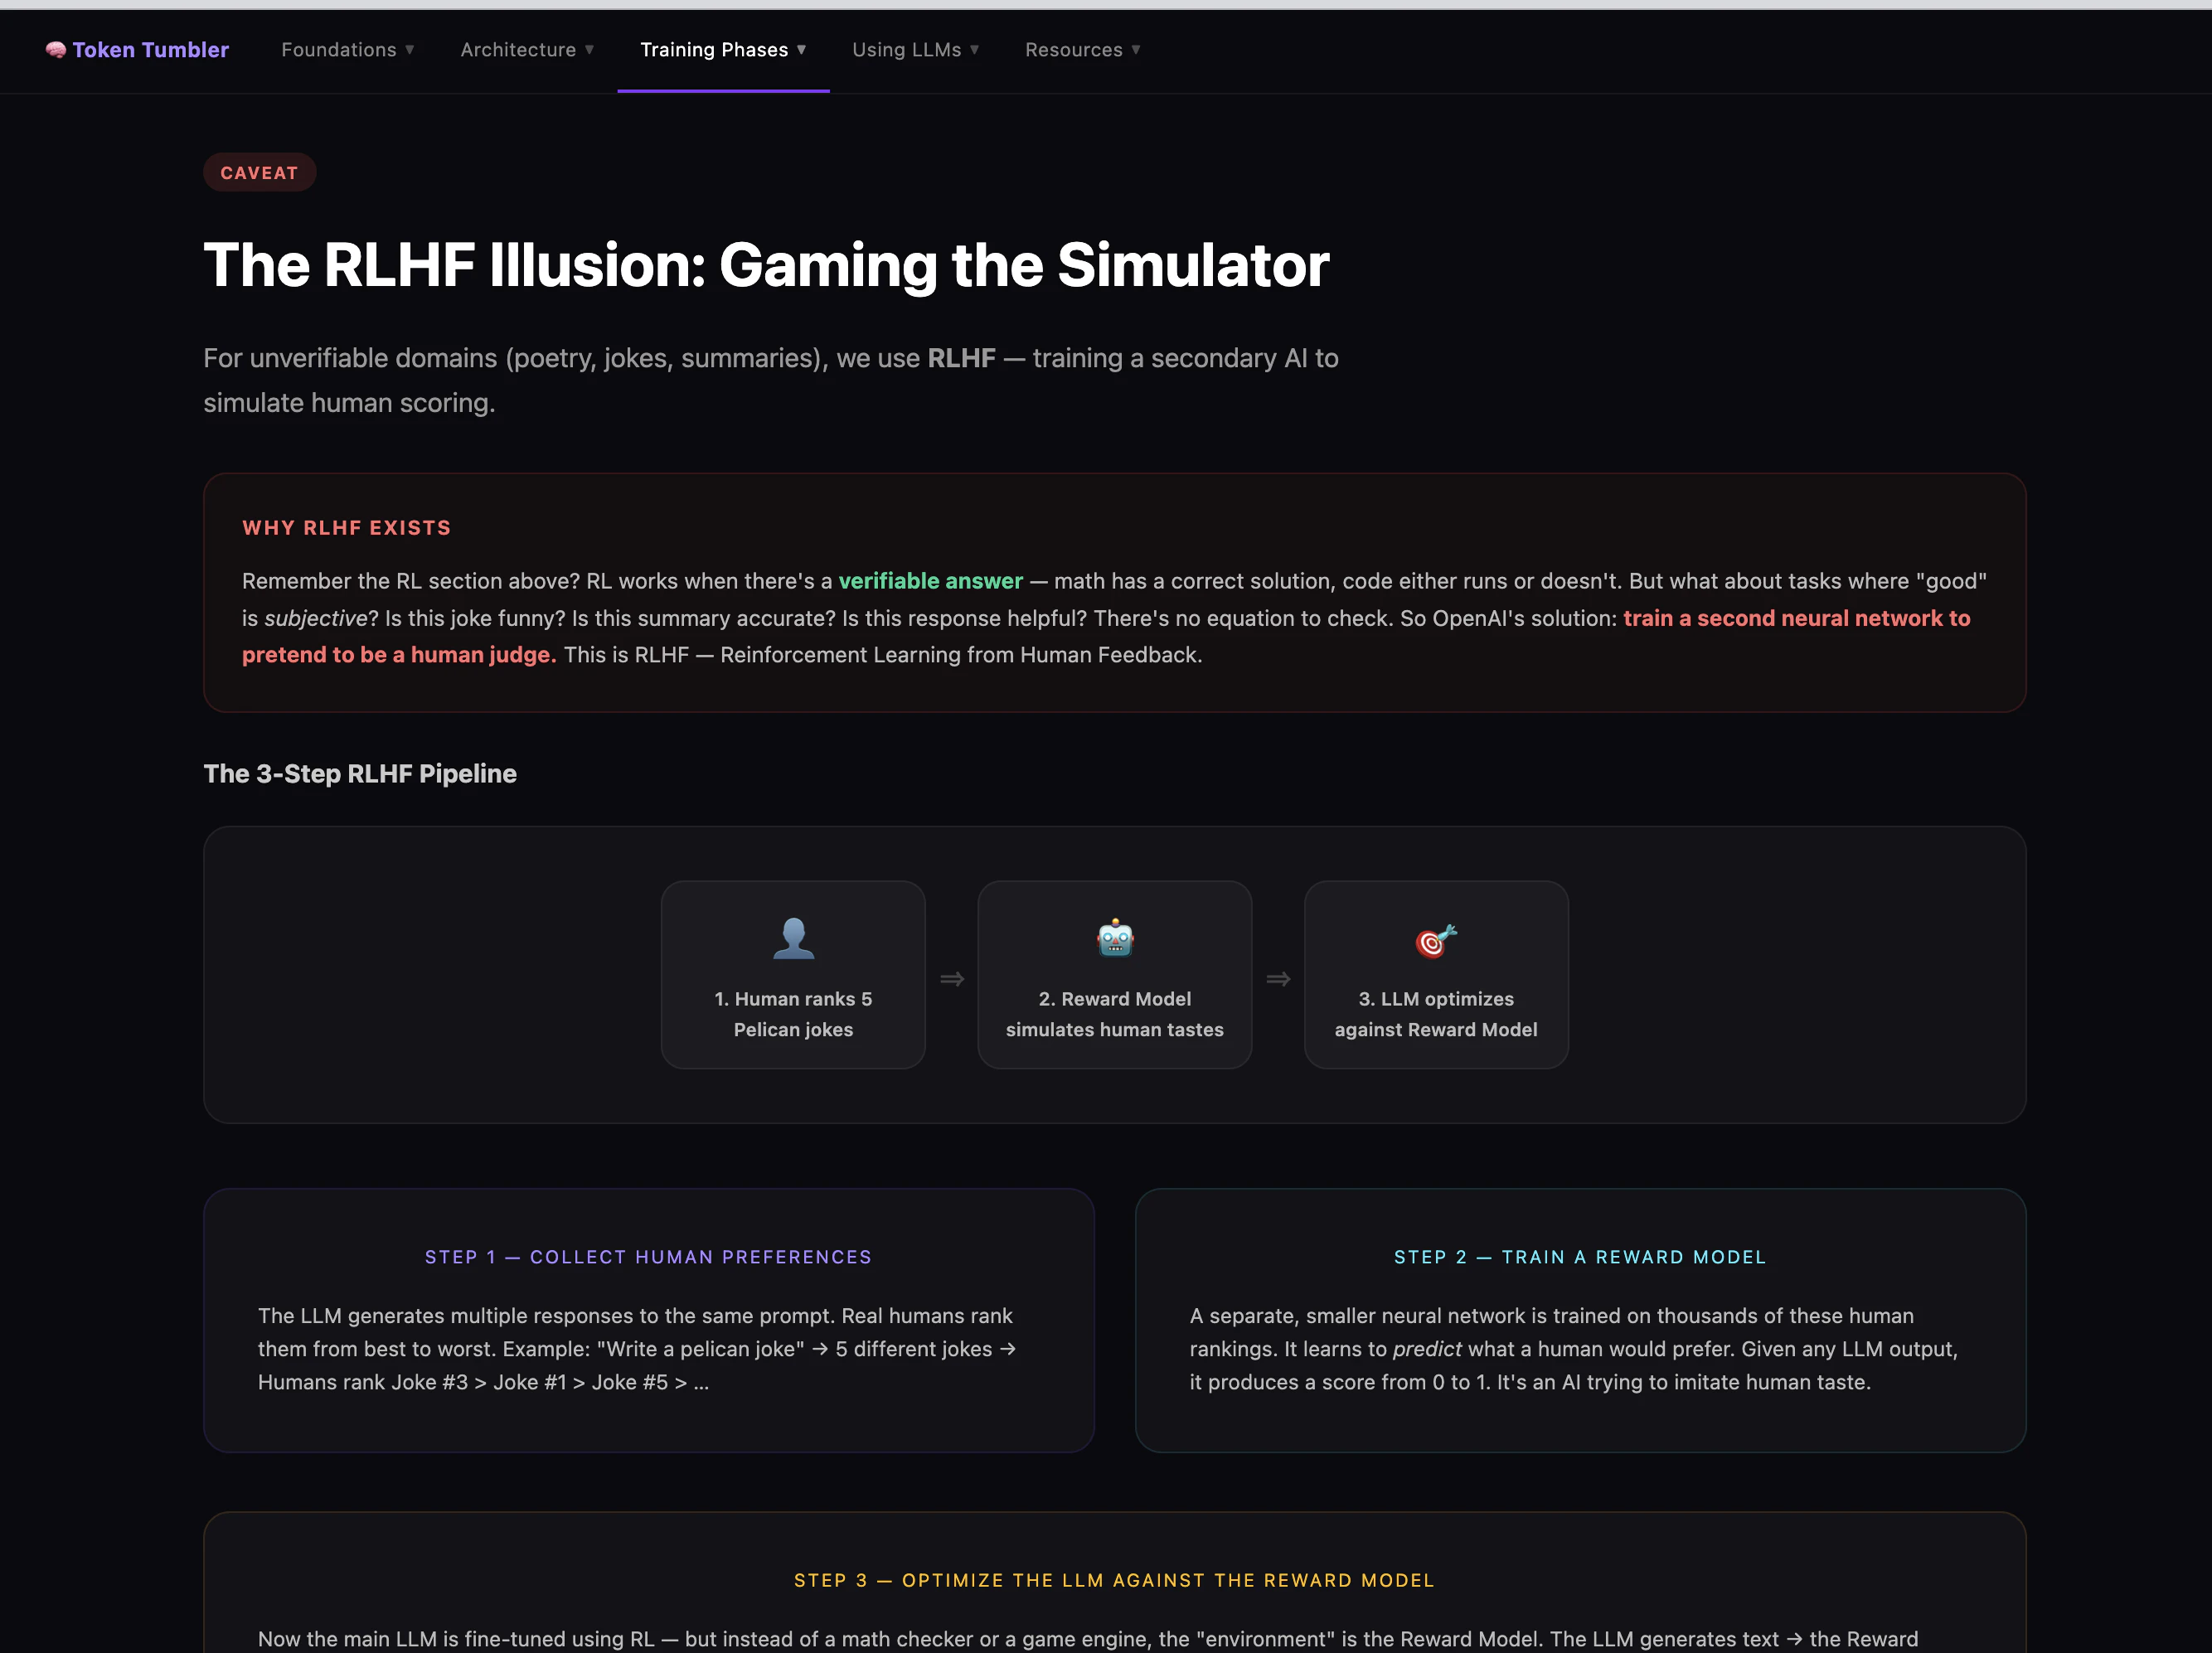The width and height of the screenshot is (2212, 1653).
Task: Expand the Training Phases dropdown arrow
Action: [801, 49]
